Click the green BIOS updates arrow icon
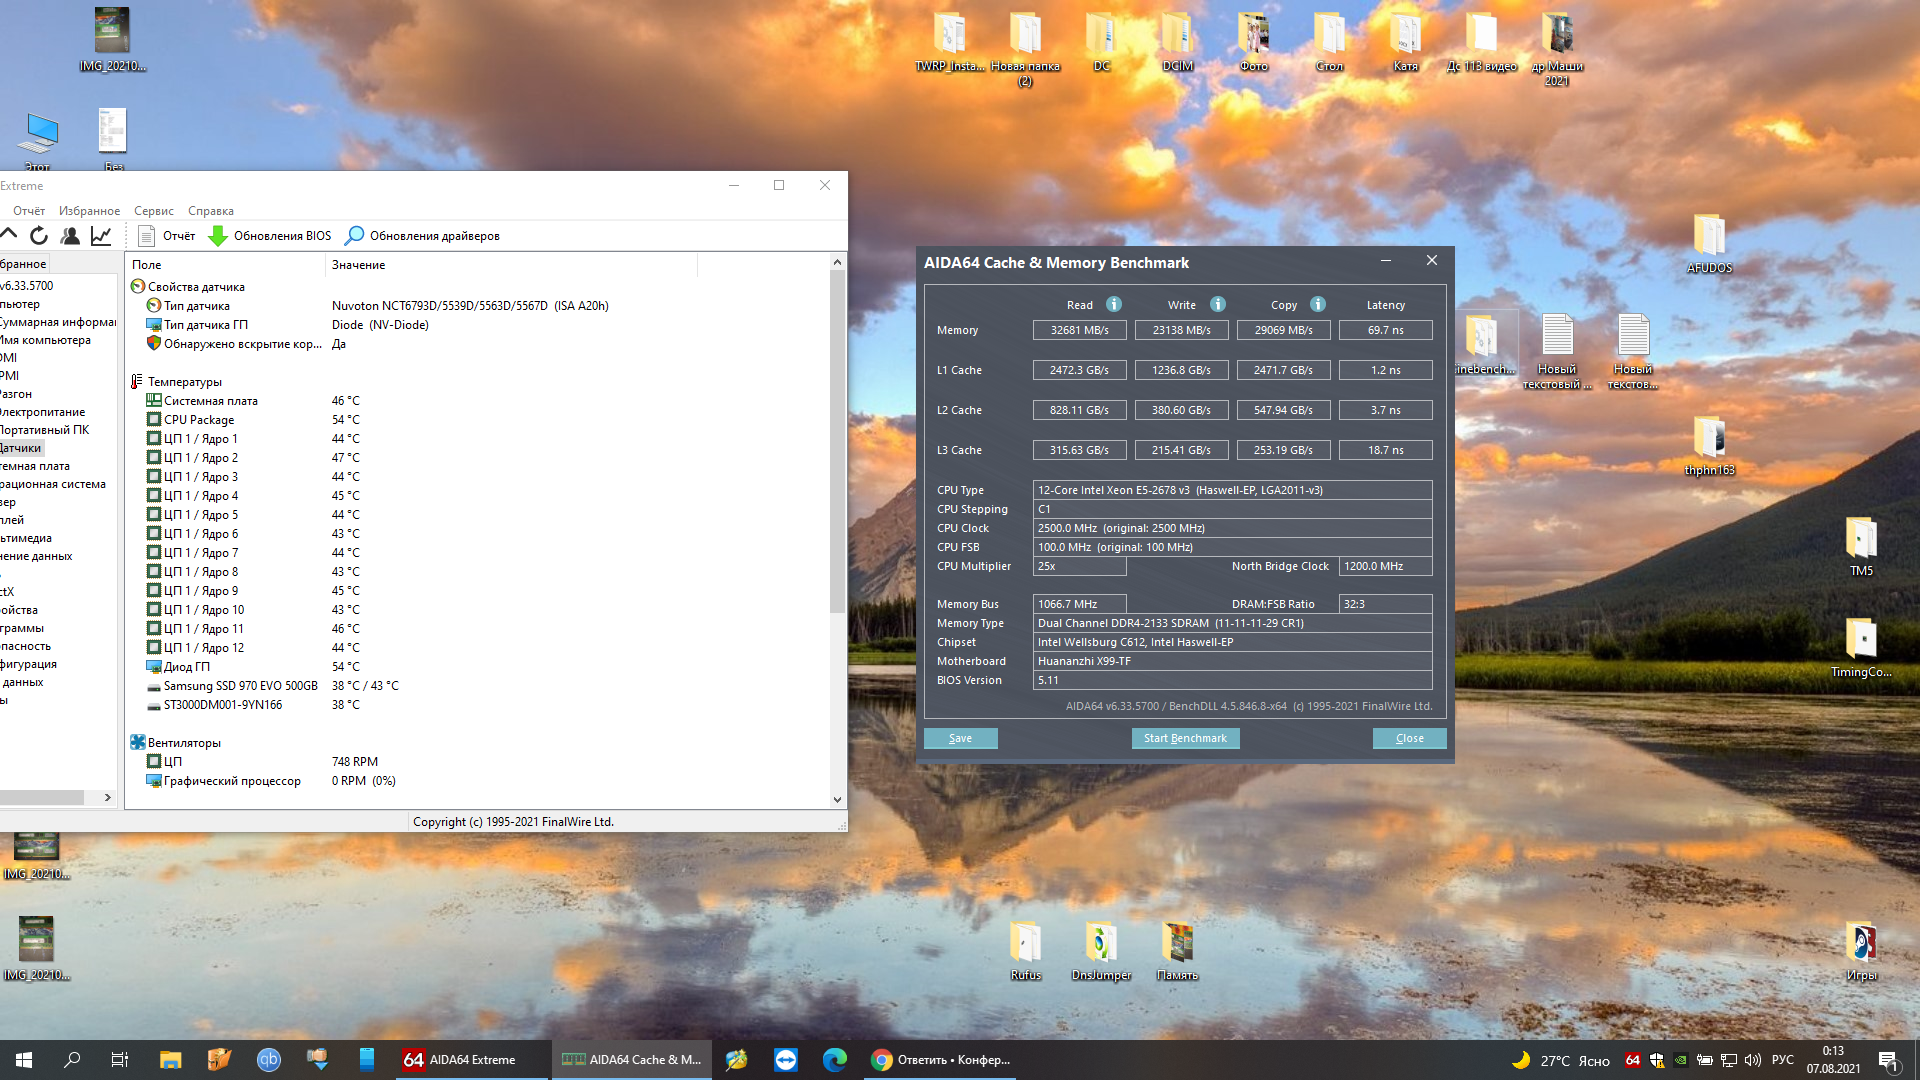This screenshot has width=1920, height=1080. click(218, 236)
